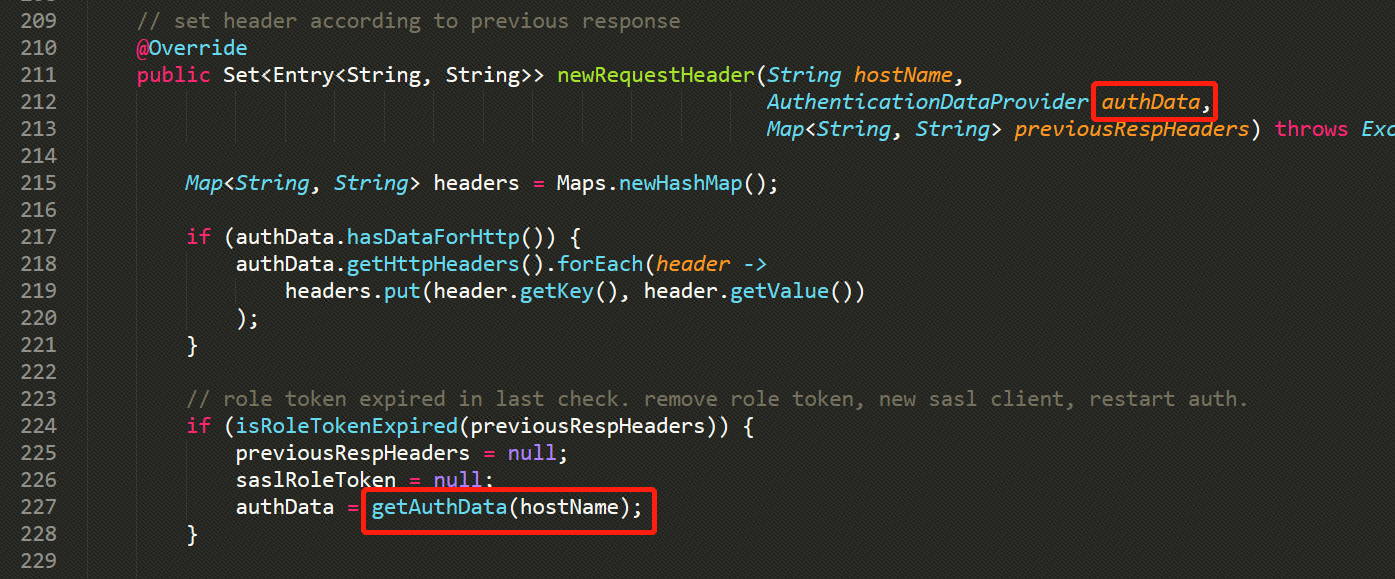Viewport: 1395px width, 579px height.
Task: Click line number 217 in gutter
Action: pyautogui.click(x=37, y=237)
